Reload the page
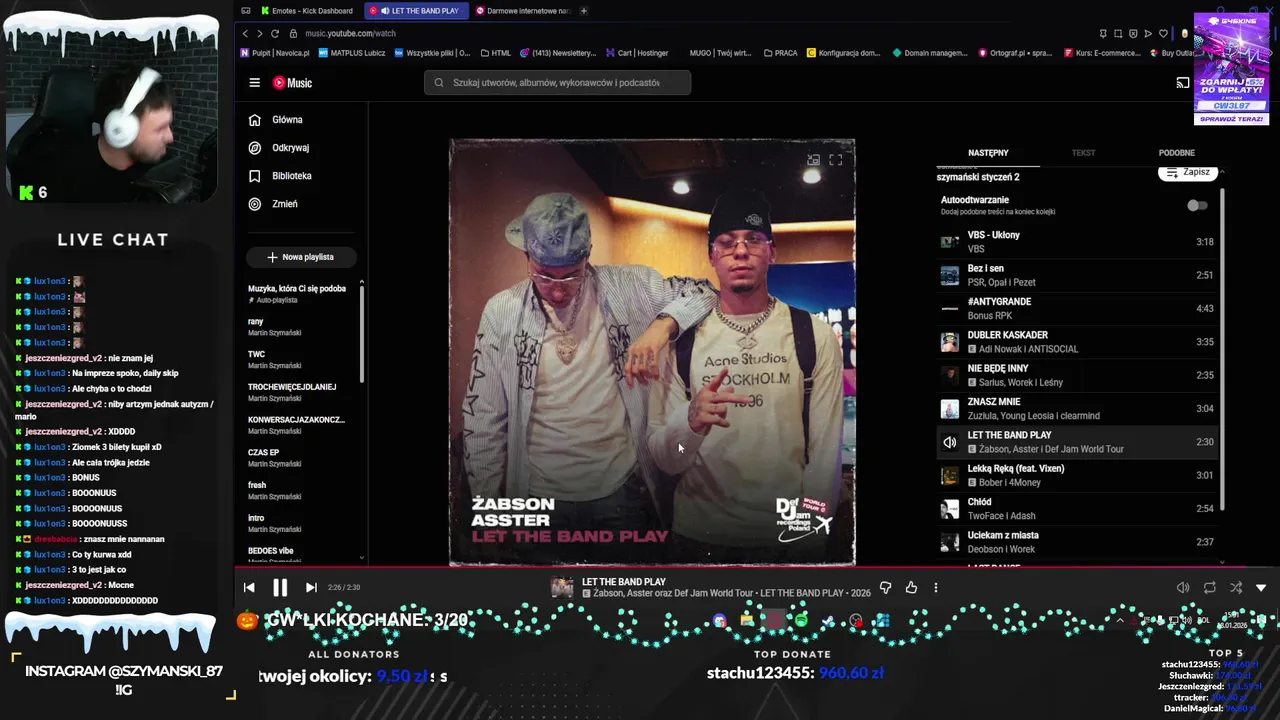This screenshot has height=720, width=1280. (x=275, y=33)
